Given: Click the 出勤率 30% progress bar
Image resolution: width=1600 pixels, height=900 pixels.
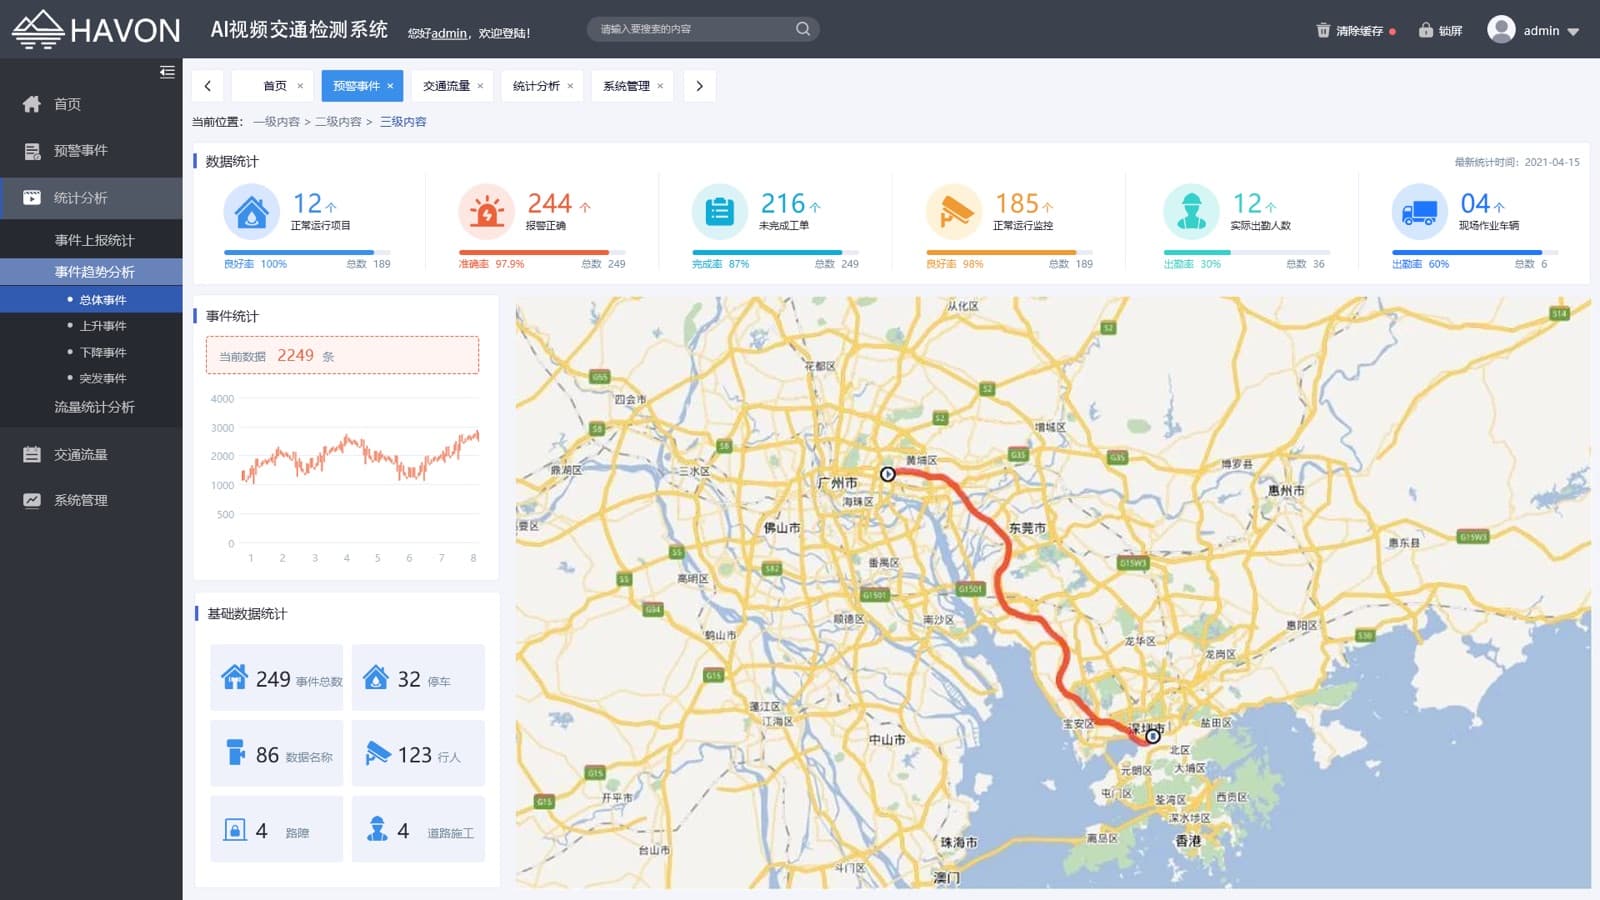Looking at the screenshot, I should (x=1247, y=252).
